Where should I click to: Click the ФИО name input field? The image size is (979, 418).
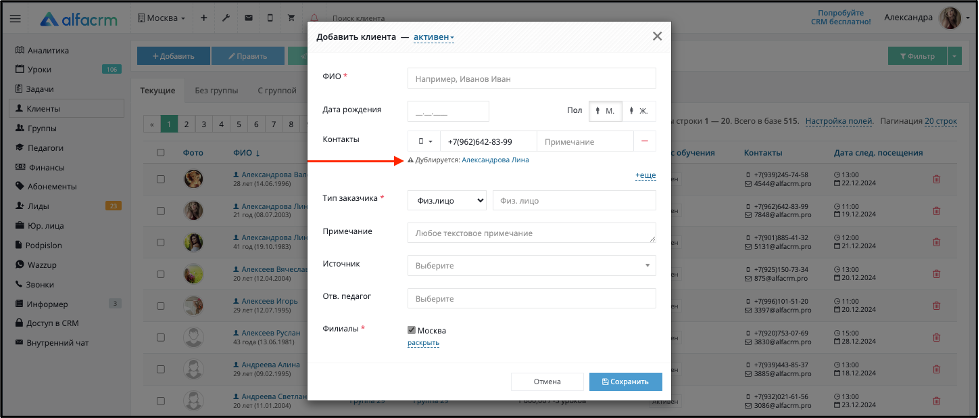point(531,79)
